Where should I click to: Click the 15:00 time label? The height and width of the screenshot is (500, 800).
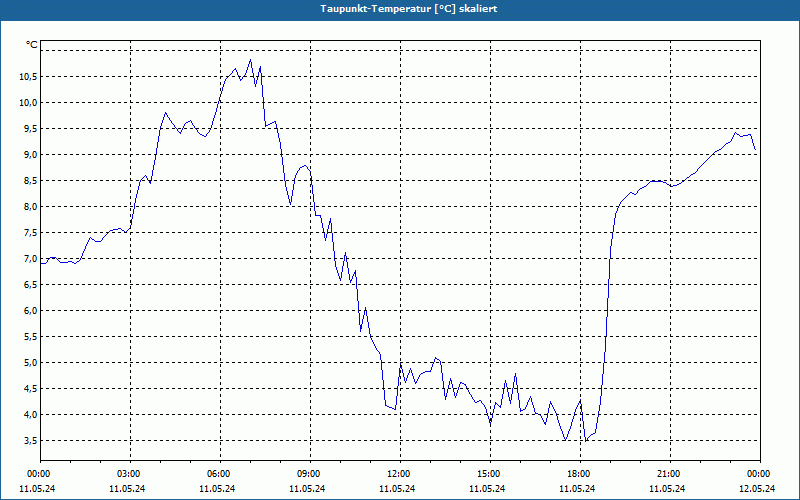490,474
